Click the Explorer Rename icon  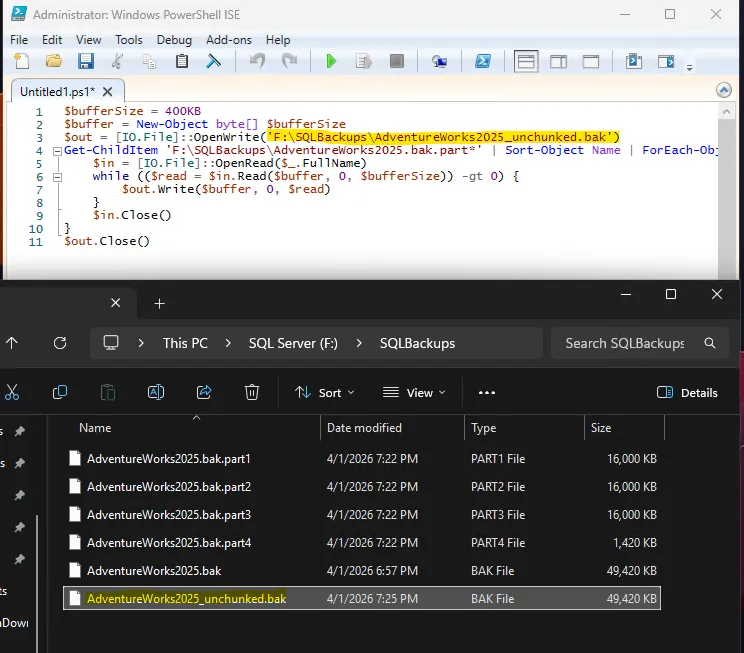pos(156,392)
